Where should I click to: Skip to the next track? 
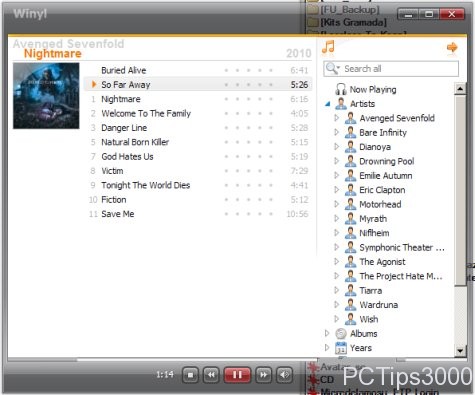[263, 375]
